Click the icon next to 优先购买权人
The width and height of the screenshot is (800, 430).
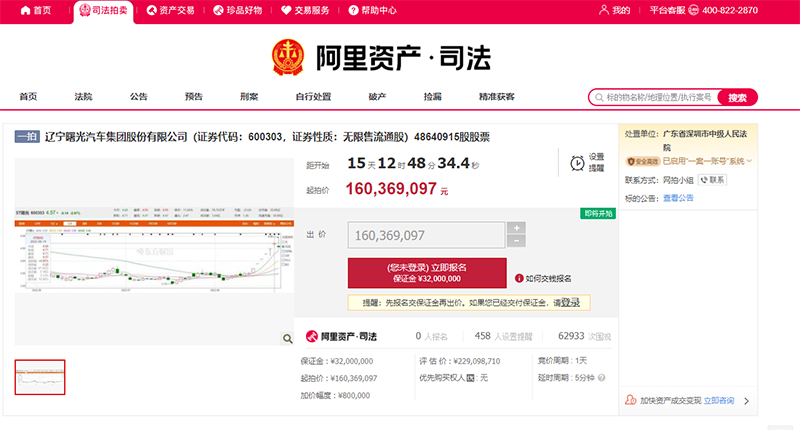tap(470, 378)
